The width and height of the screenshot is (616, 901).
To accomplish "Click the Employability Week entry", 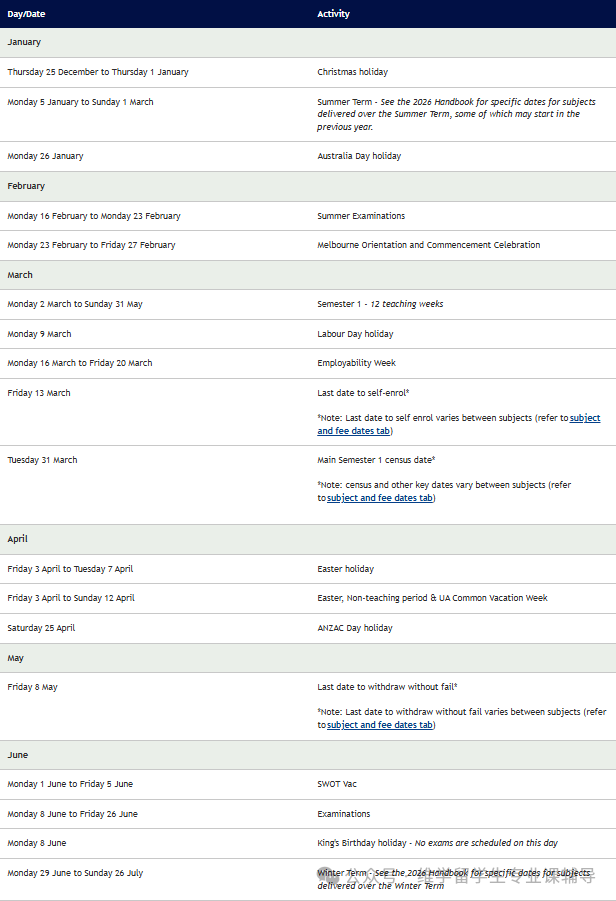I will (356, 363).
